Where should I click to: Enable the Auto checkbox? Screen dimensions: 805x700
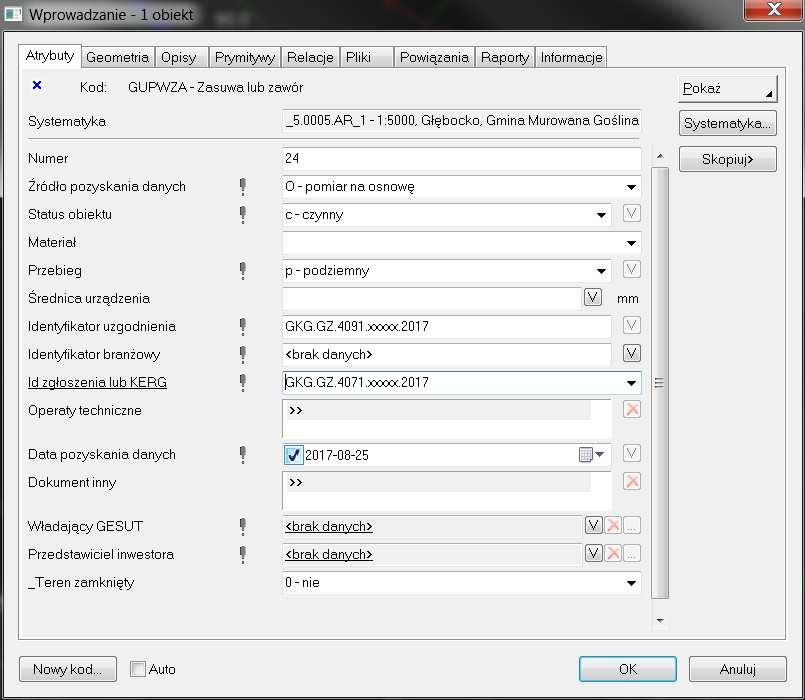[x=138, y=669]
